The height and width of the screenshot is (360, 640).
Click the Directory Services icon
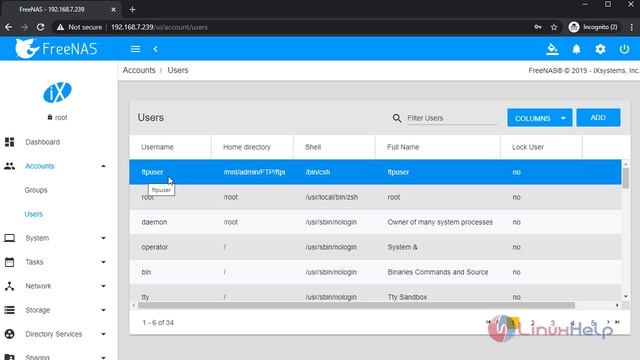(x=9, y=334)
